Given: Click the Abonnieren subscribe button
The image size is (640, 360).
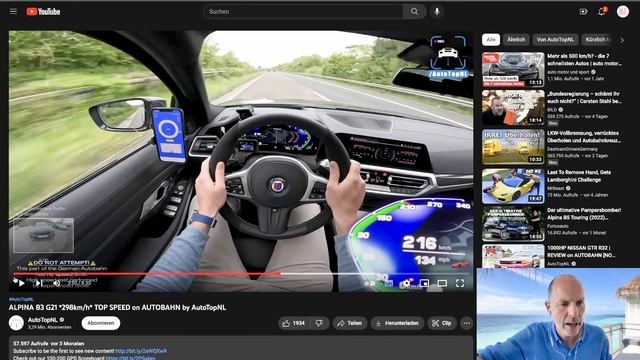Looking at the screenshot, I should (x=101, y=323).
